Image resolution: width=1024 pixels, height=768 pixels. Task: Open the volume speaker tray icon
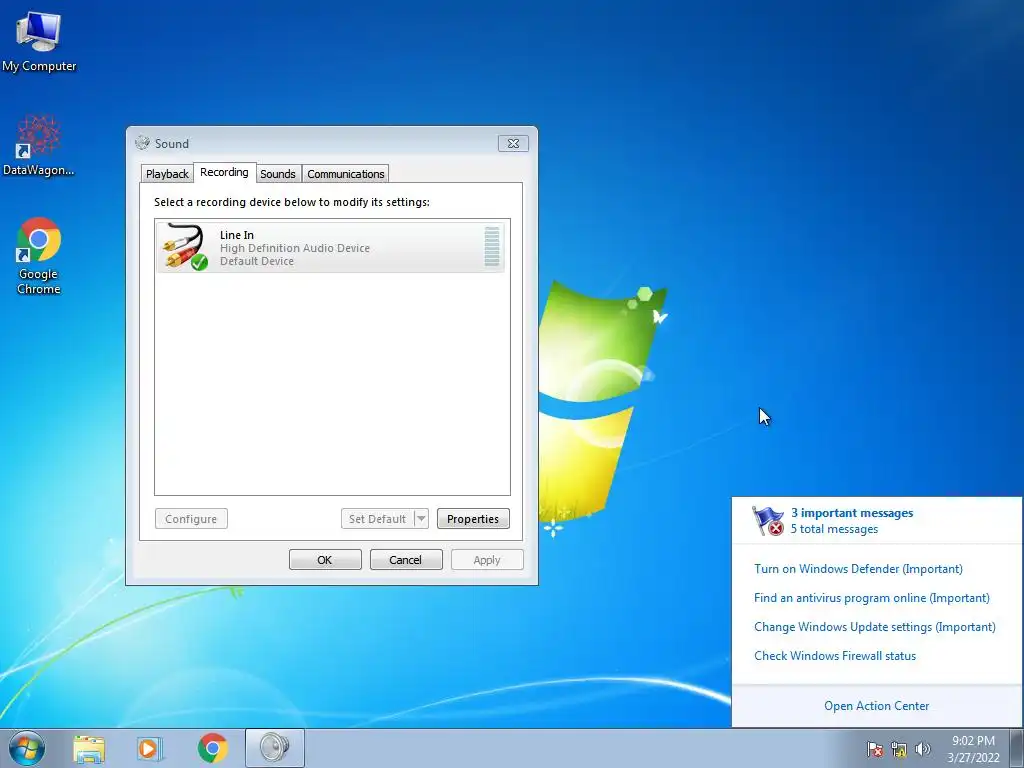923,749
